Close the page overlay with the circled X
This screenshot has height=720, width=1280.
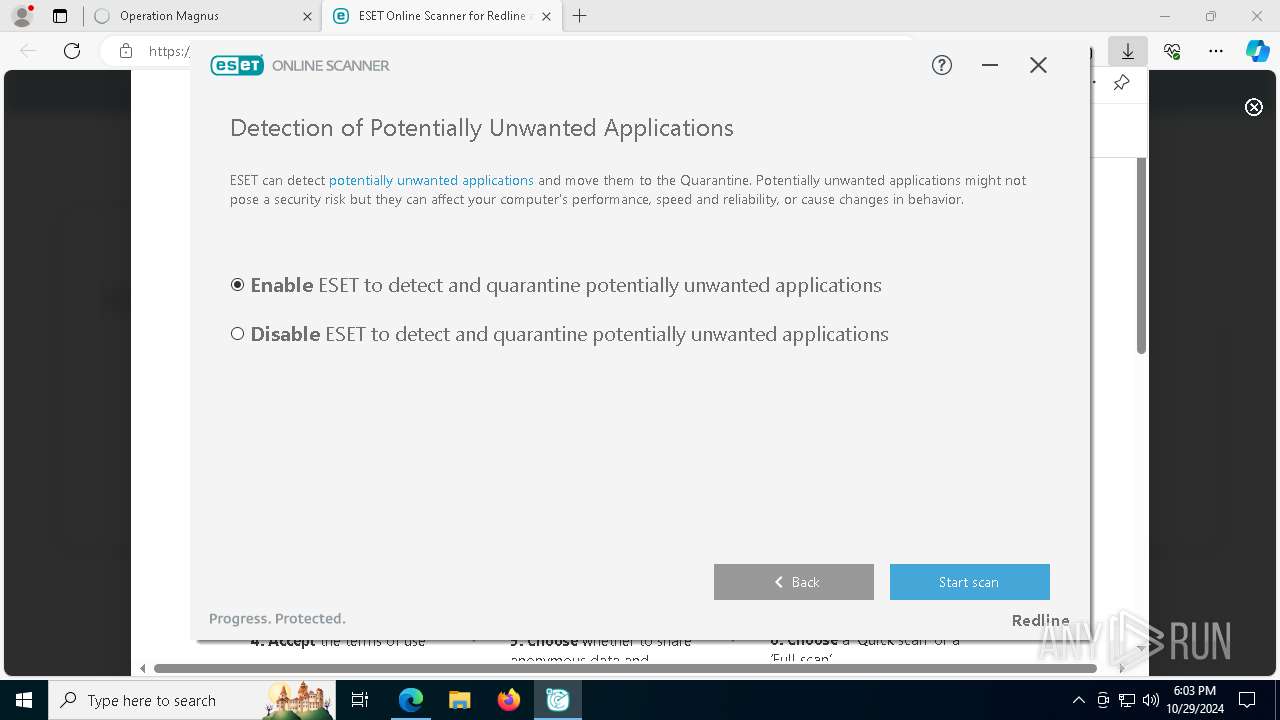coord(1254,107)
